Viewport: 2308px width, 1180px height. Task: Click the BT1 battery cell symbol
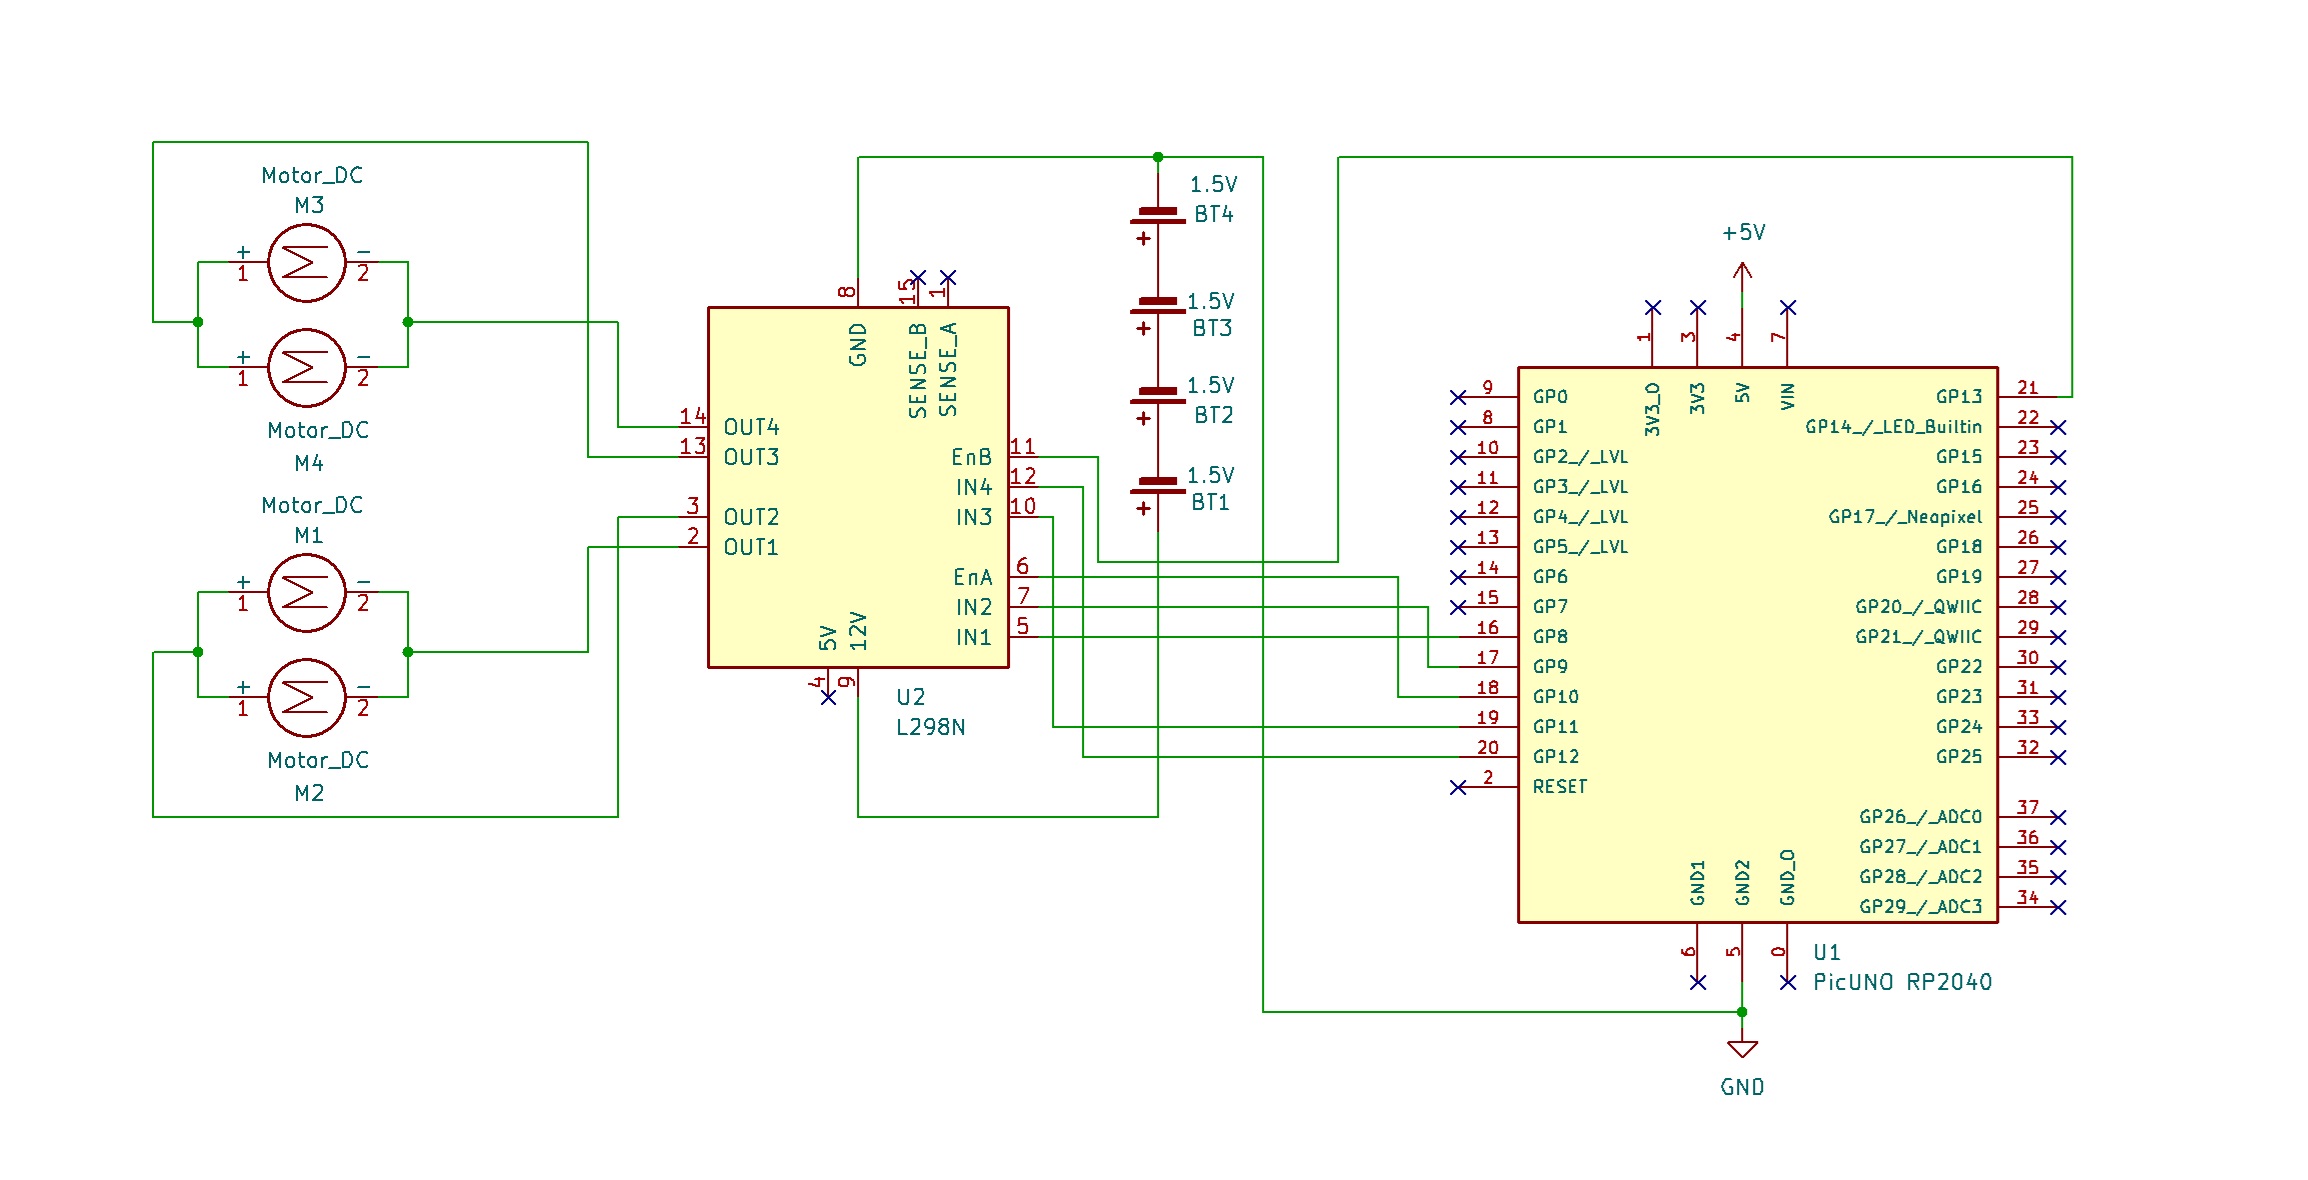pos(1158,486)
